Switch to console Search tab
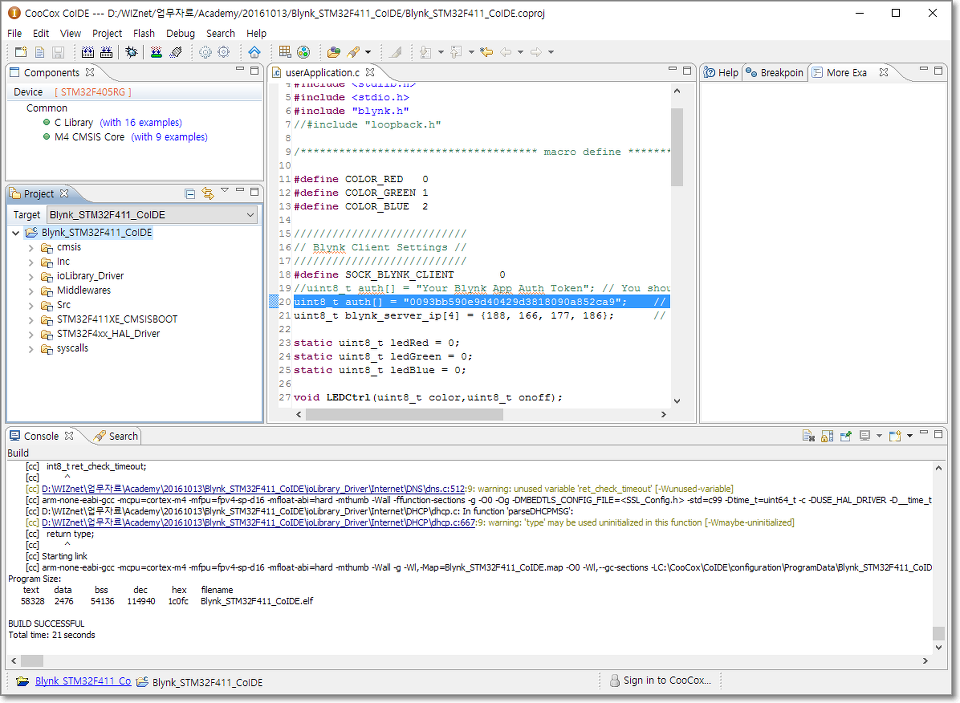 pyautogui.click(x=116, y=436)
